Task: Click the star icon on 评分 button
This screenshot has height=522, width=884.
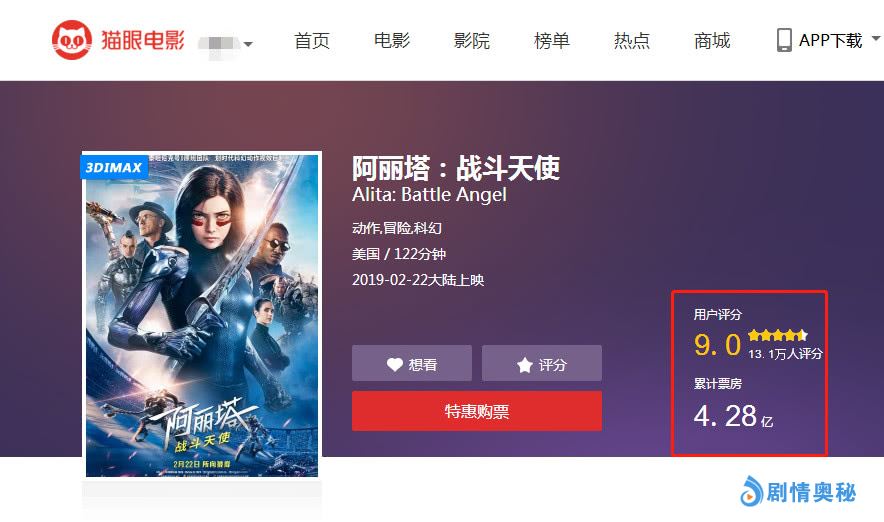Action: (524, 365)
